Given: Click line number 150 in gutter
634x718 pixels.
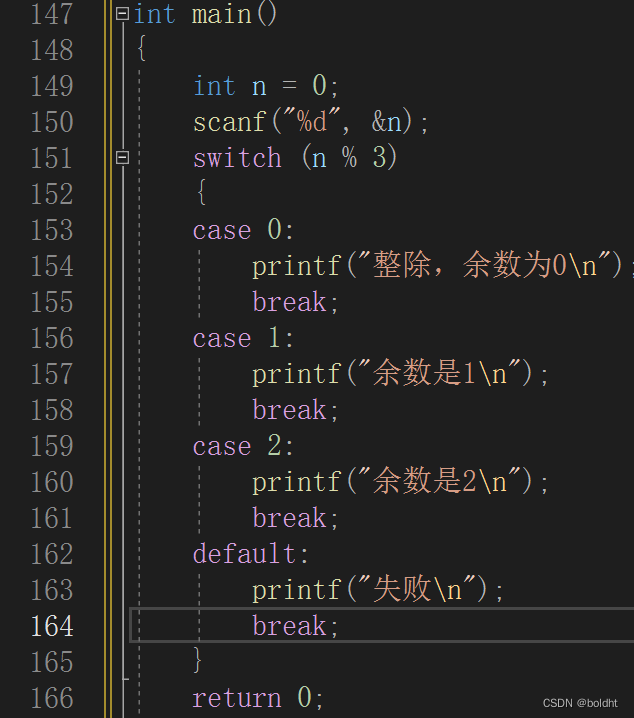Looking at the screenshot, I should coord(52,122).
